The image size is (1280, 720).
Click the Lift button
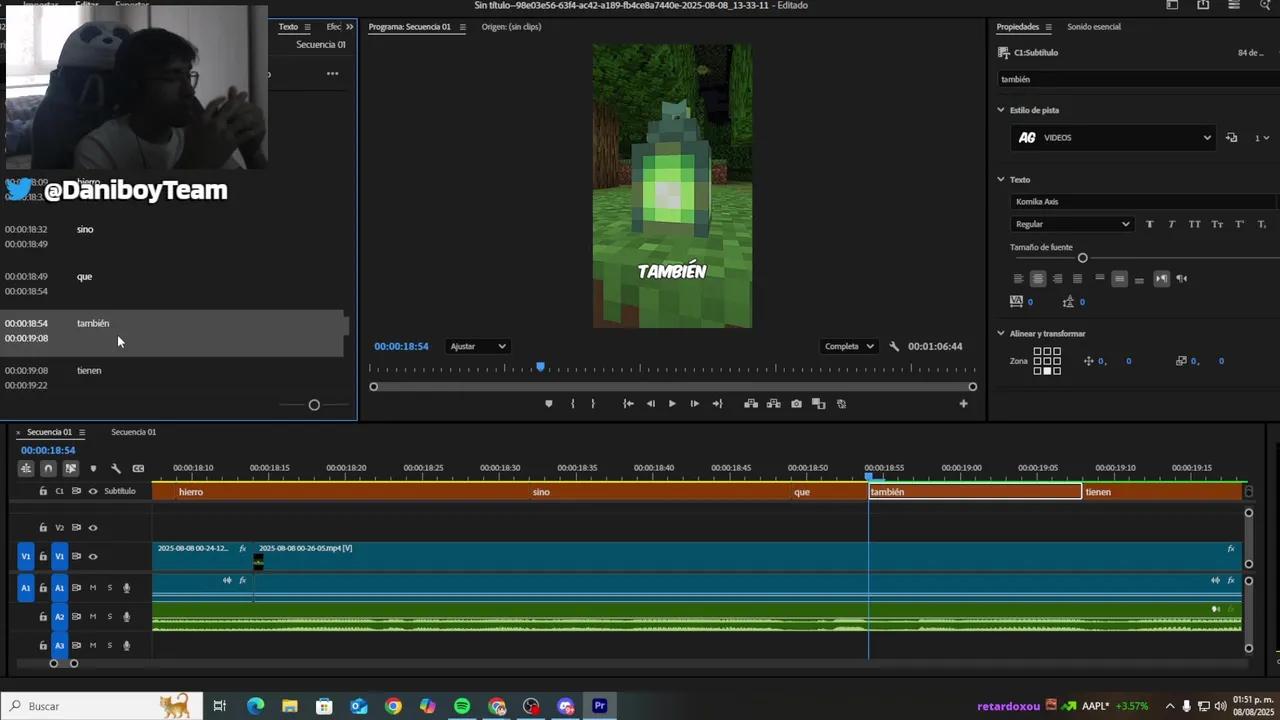(x=751, y=404)
